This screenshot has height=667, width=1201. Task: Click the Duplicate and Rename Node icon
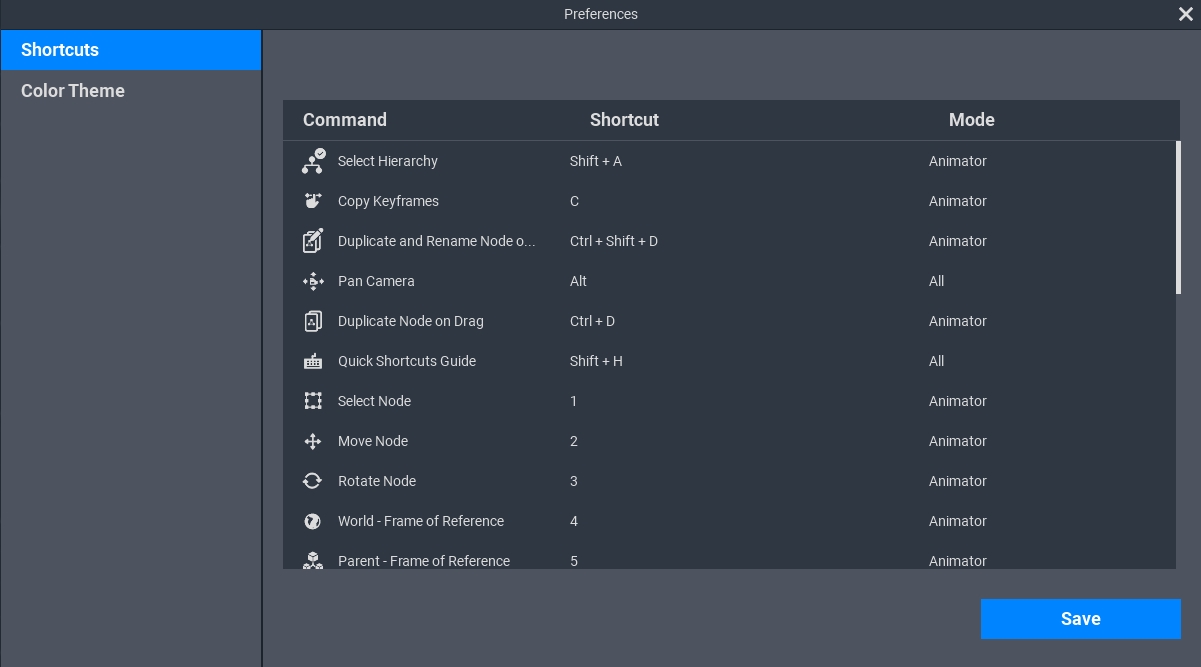(x=313, y=241)
